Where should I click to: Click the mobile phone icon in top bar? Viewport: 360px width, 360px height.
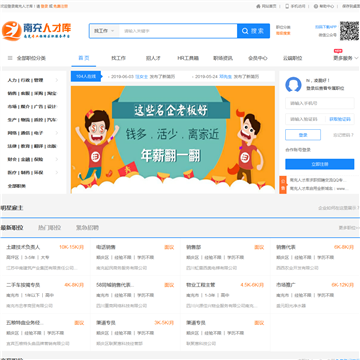287,6
